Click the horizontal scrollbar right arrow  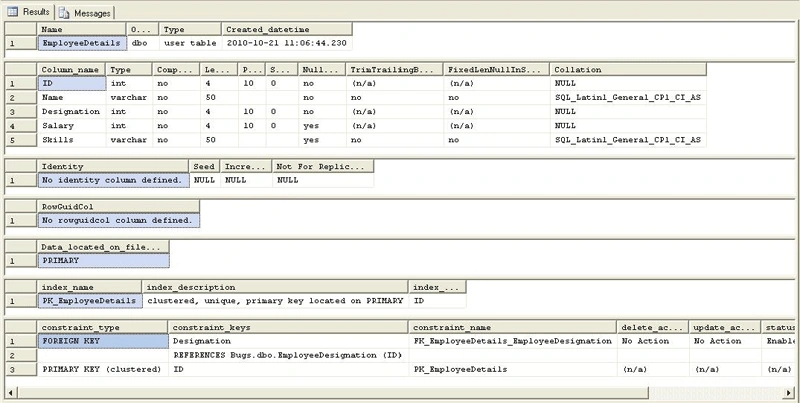[x=789, y=393]
